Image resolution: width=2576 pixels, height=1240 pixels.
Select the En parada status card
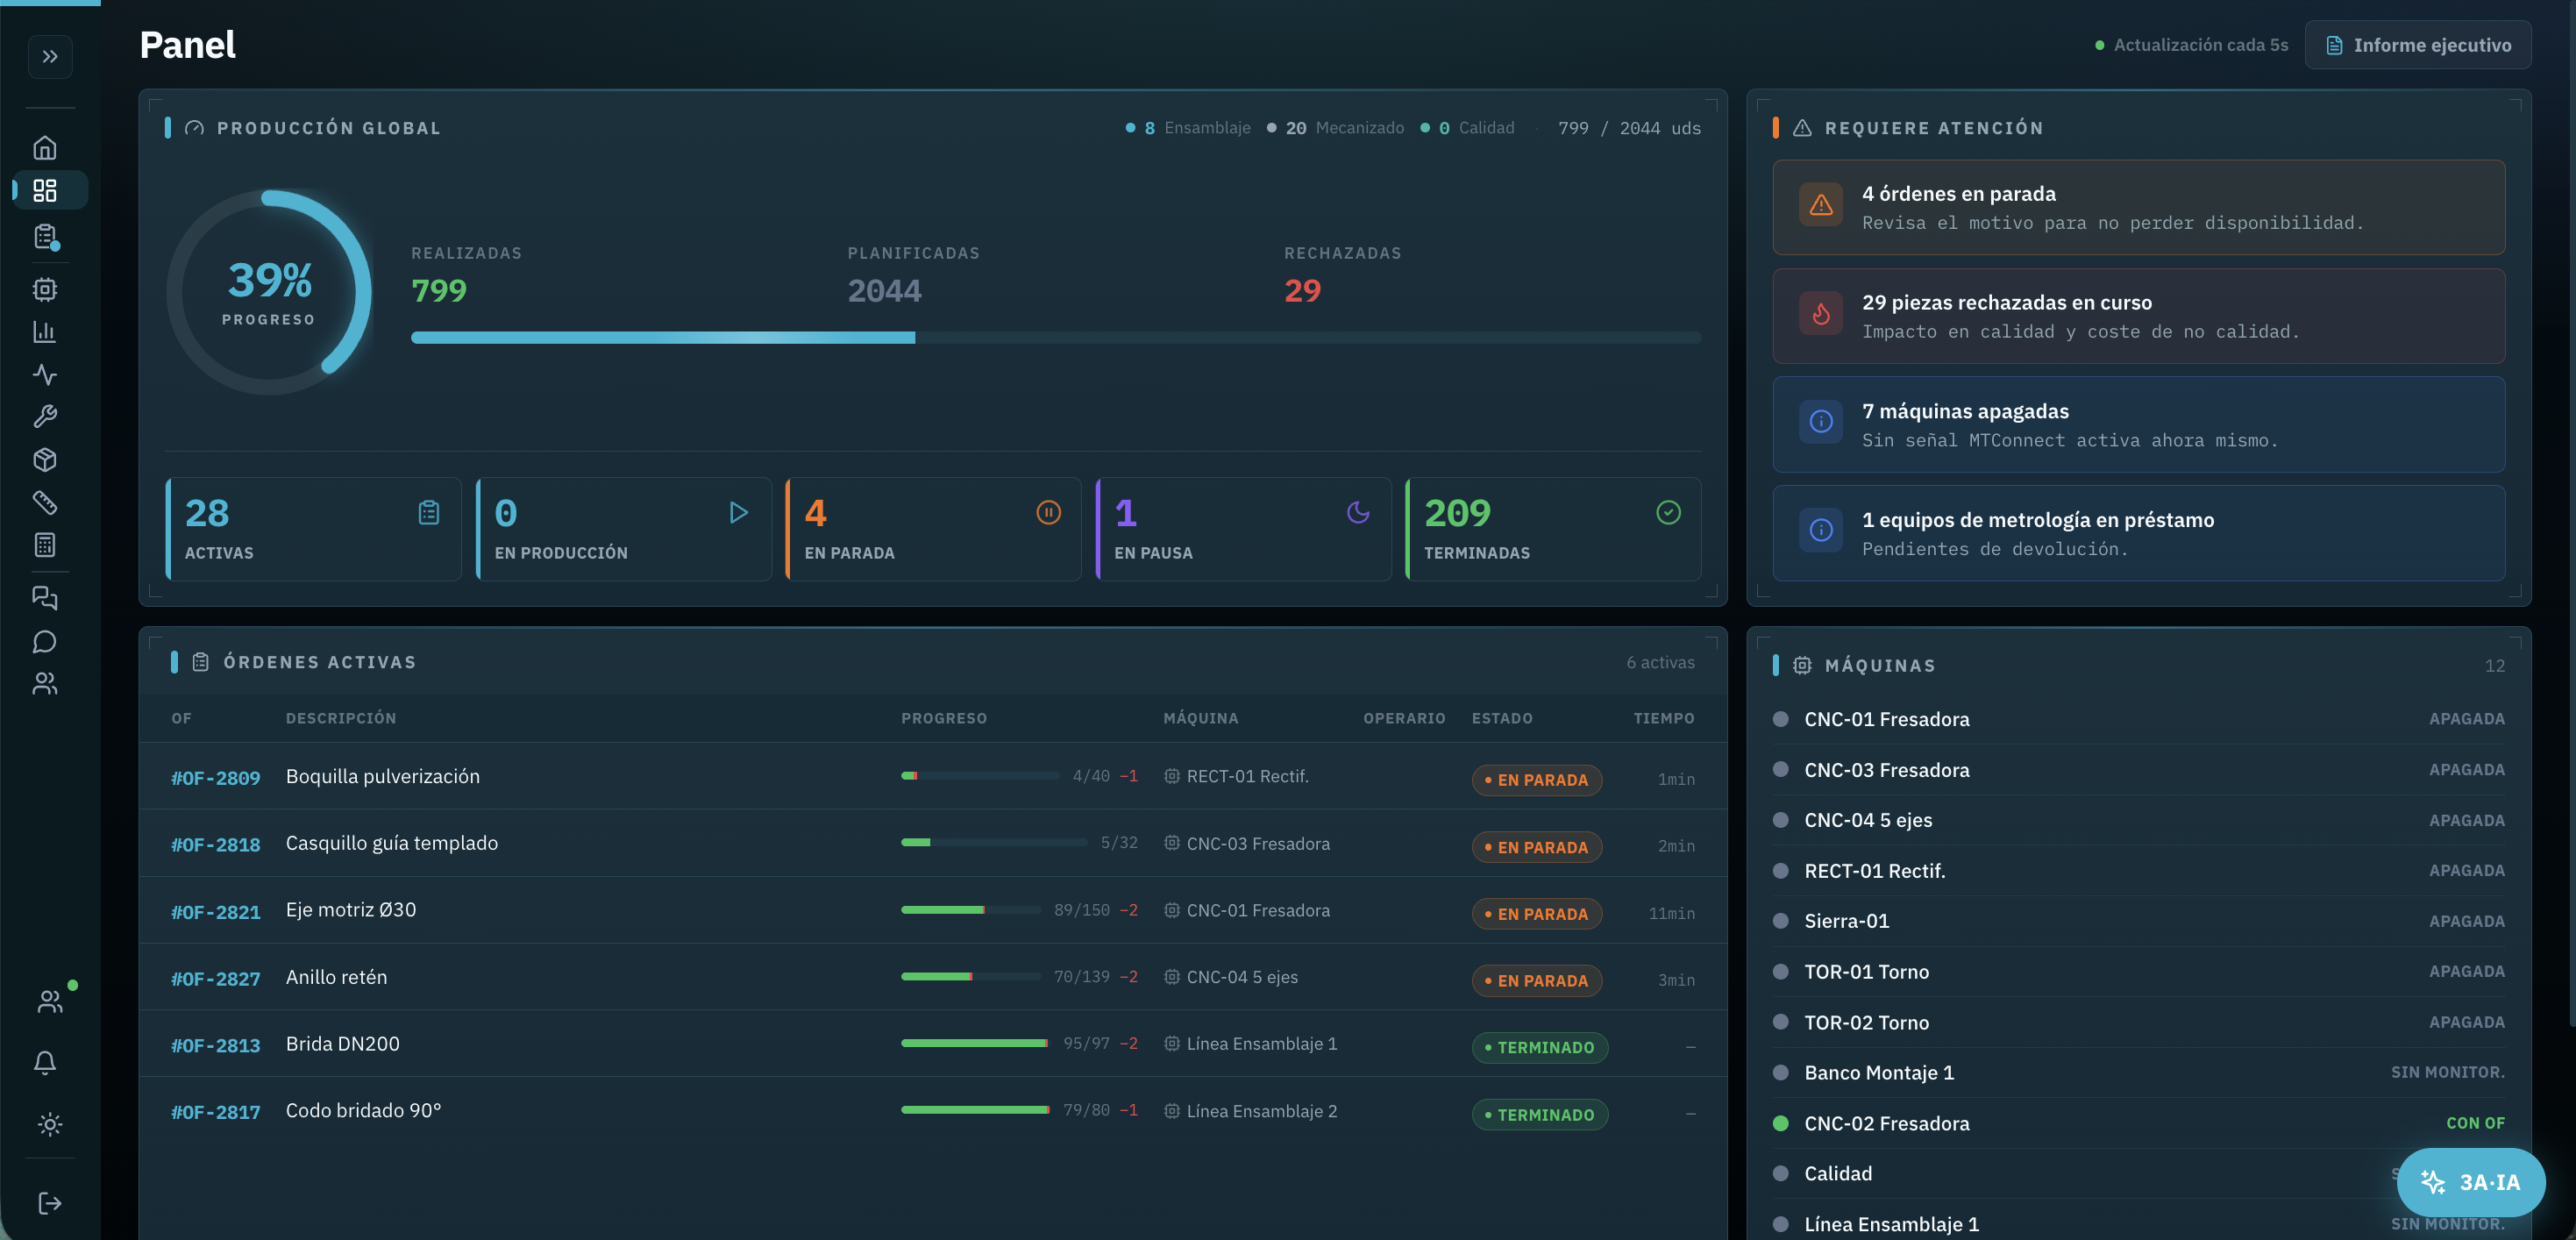(x=933, y=529)
